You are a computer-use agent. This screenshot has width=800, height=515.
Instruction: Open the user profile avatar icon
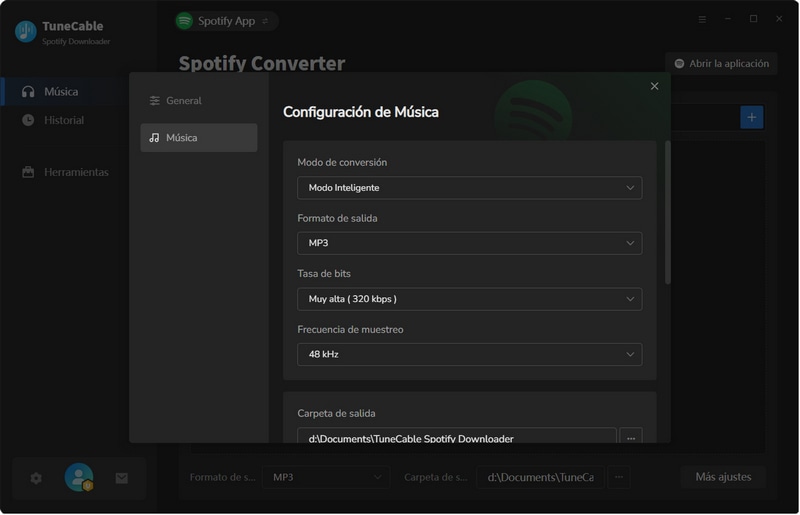click(x=78, y=478)
